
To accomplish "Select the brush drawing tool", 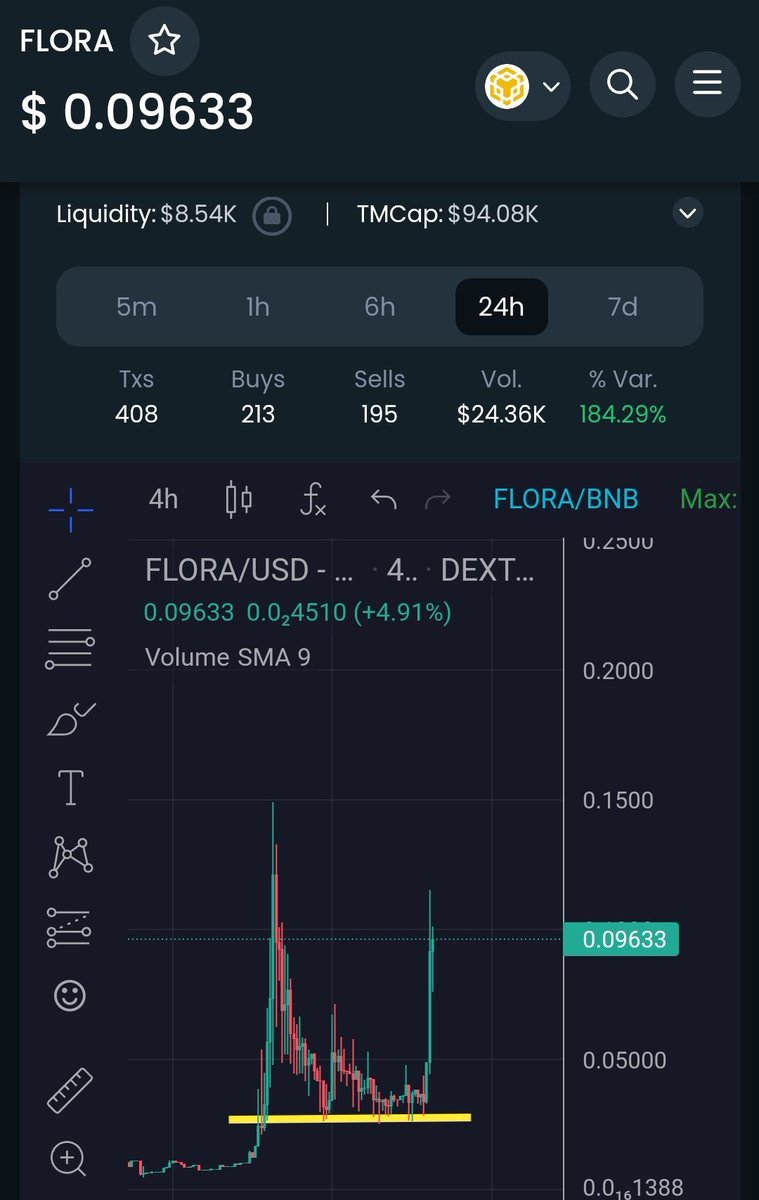I will tap(70, 719).
